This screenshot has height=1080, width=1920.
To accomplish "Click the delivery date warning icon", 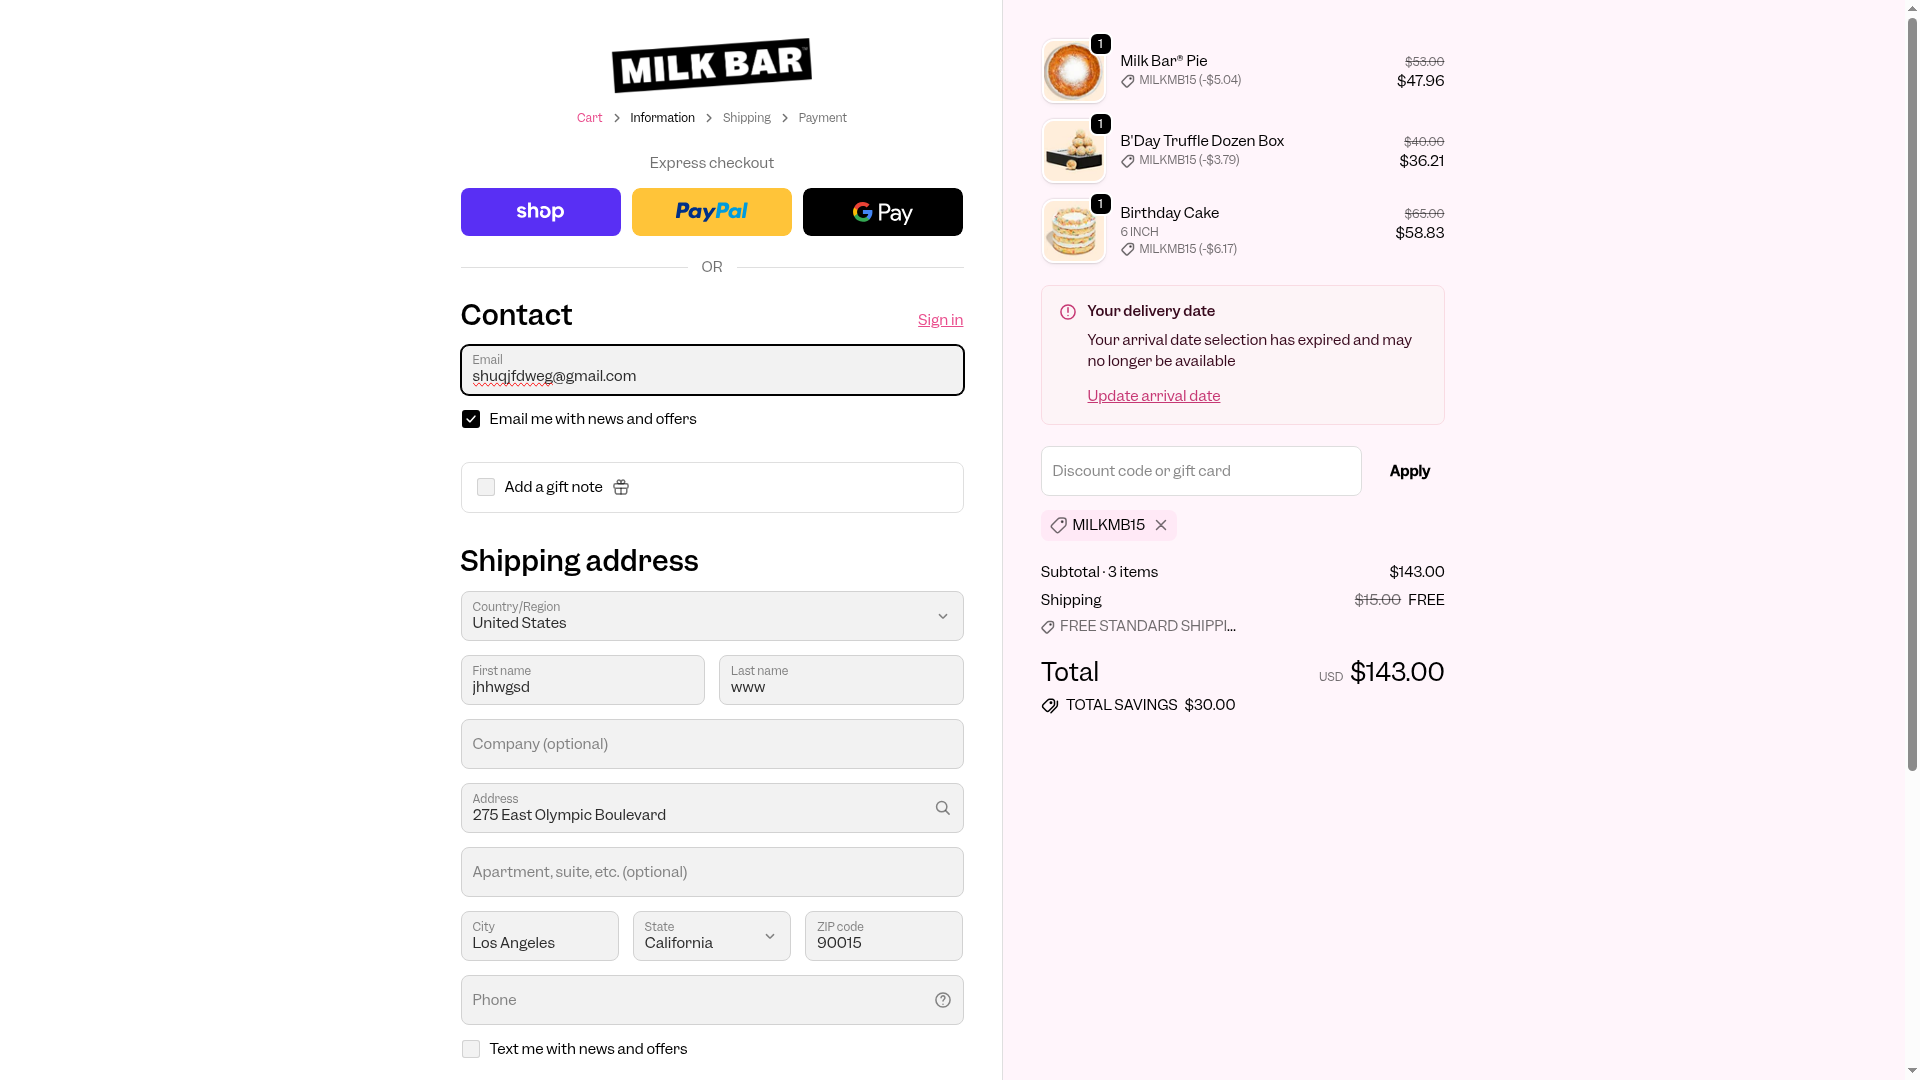I will [x=1068, y=312].
